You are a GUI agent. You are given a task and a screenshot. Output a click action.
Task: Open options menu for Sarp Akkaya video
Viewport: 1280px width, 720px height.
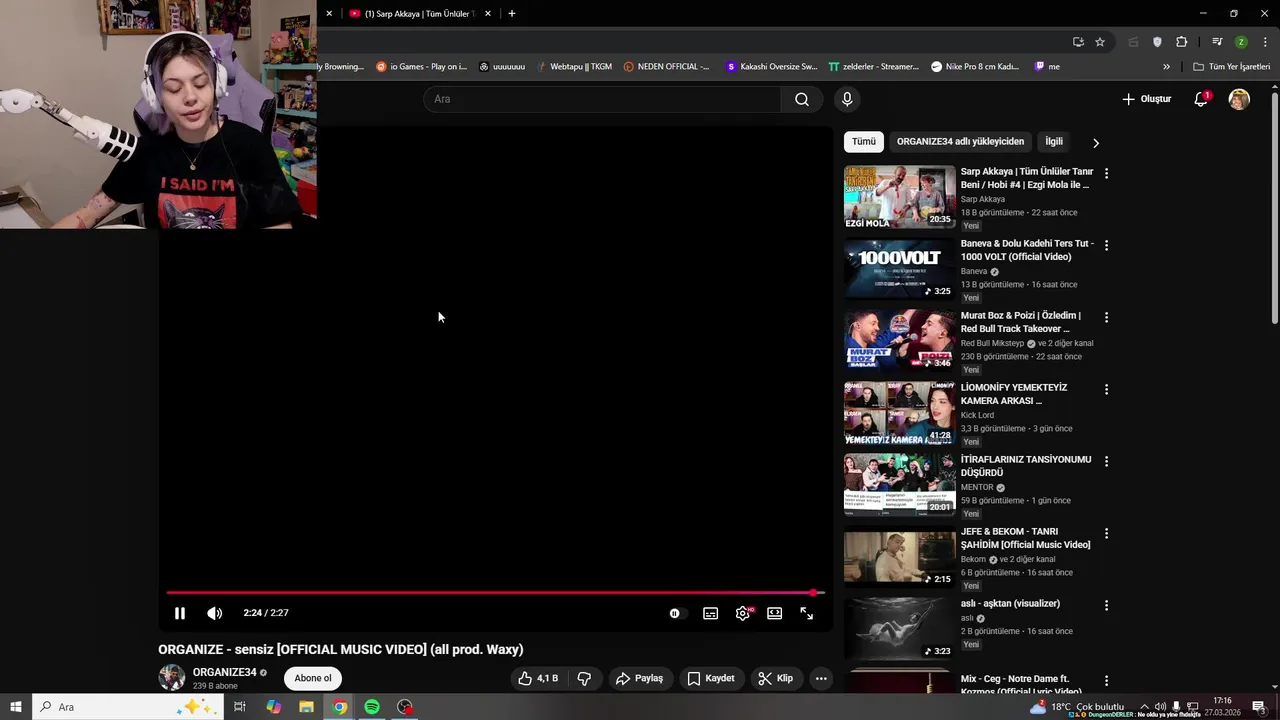tap(1106, 173)
